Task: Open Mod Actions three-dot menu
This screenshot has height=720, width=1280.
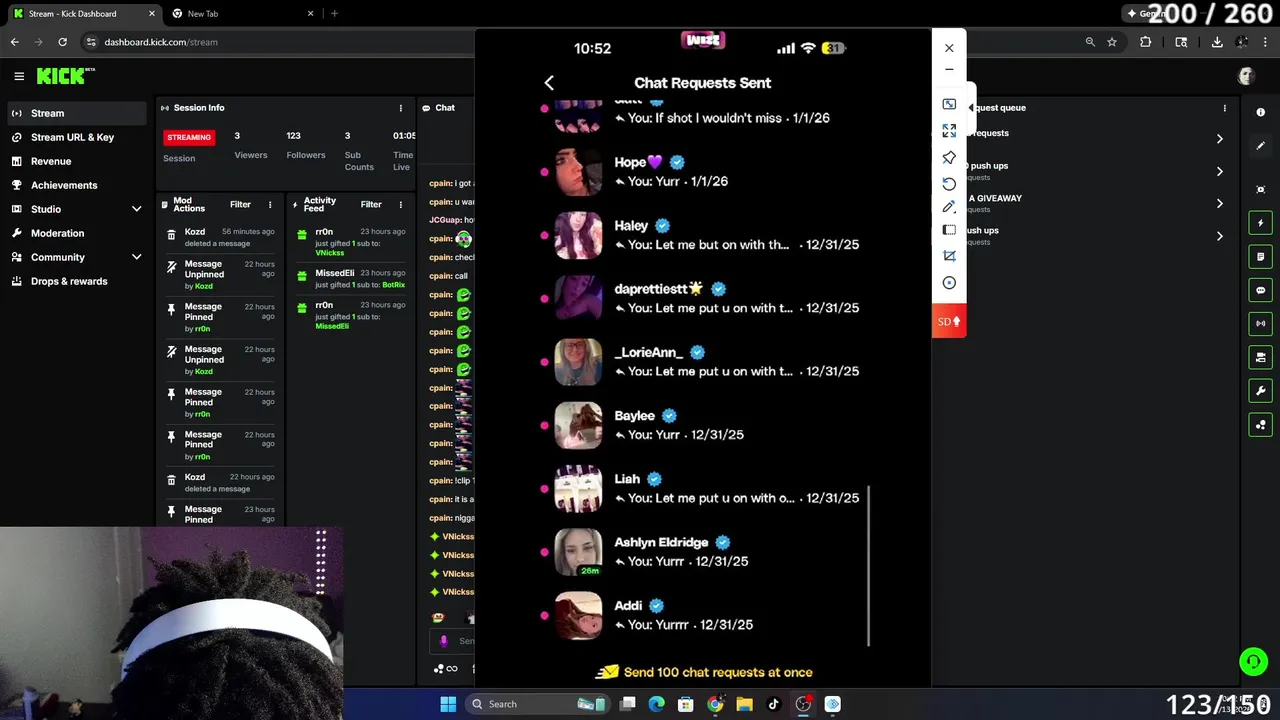Action: tap(270, 205)
